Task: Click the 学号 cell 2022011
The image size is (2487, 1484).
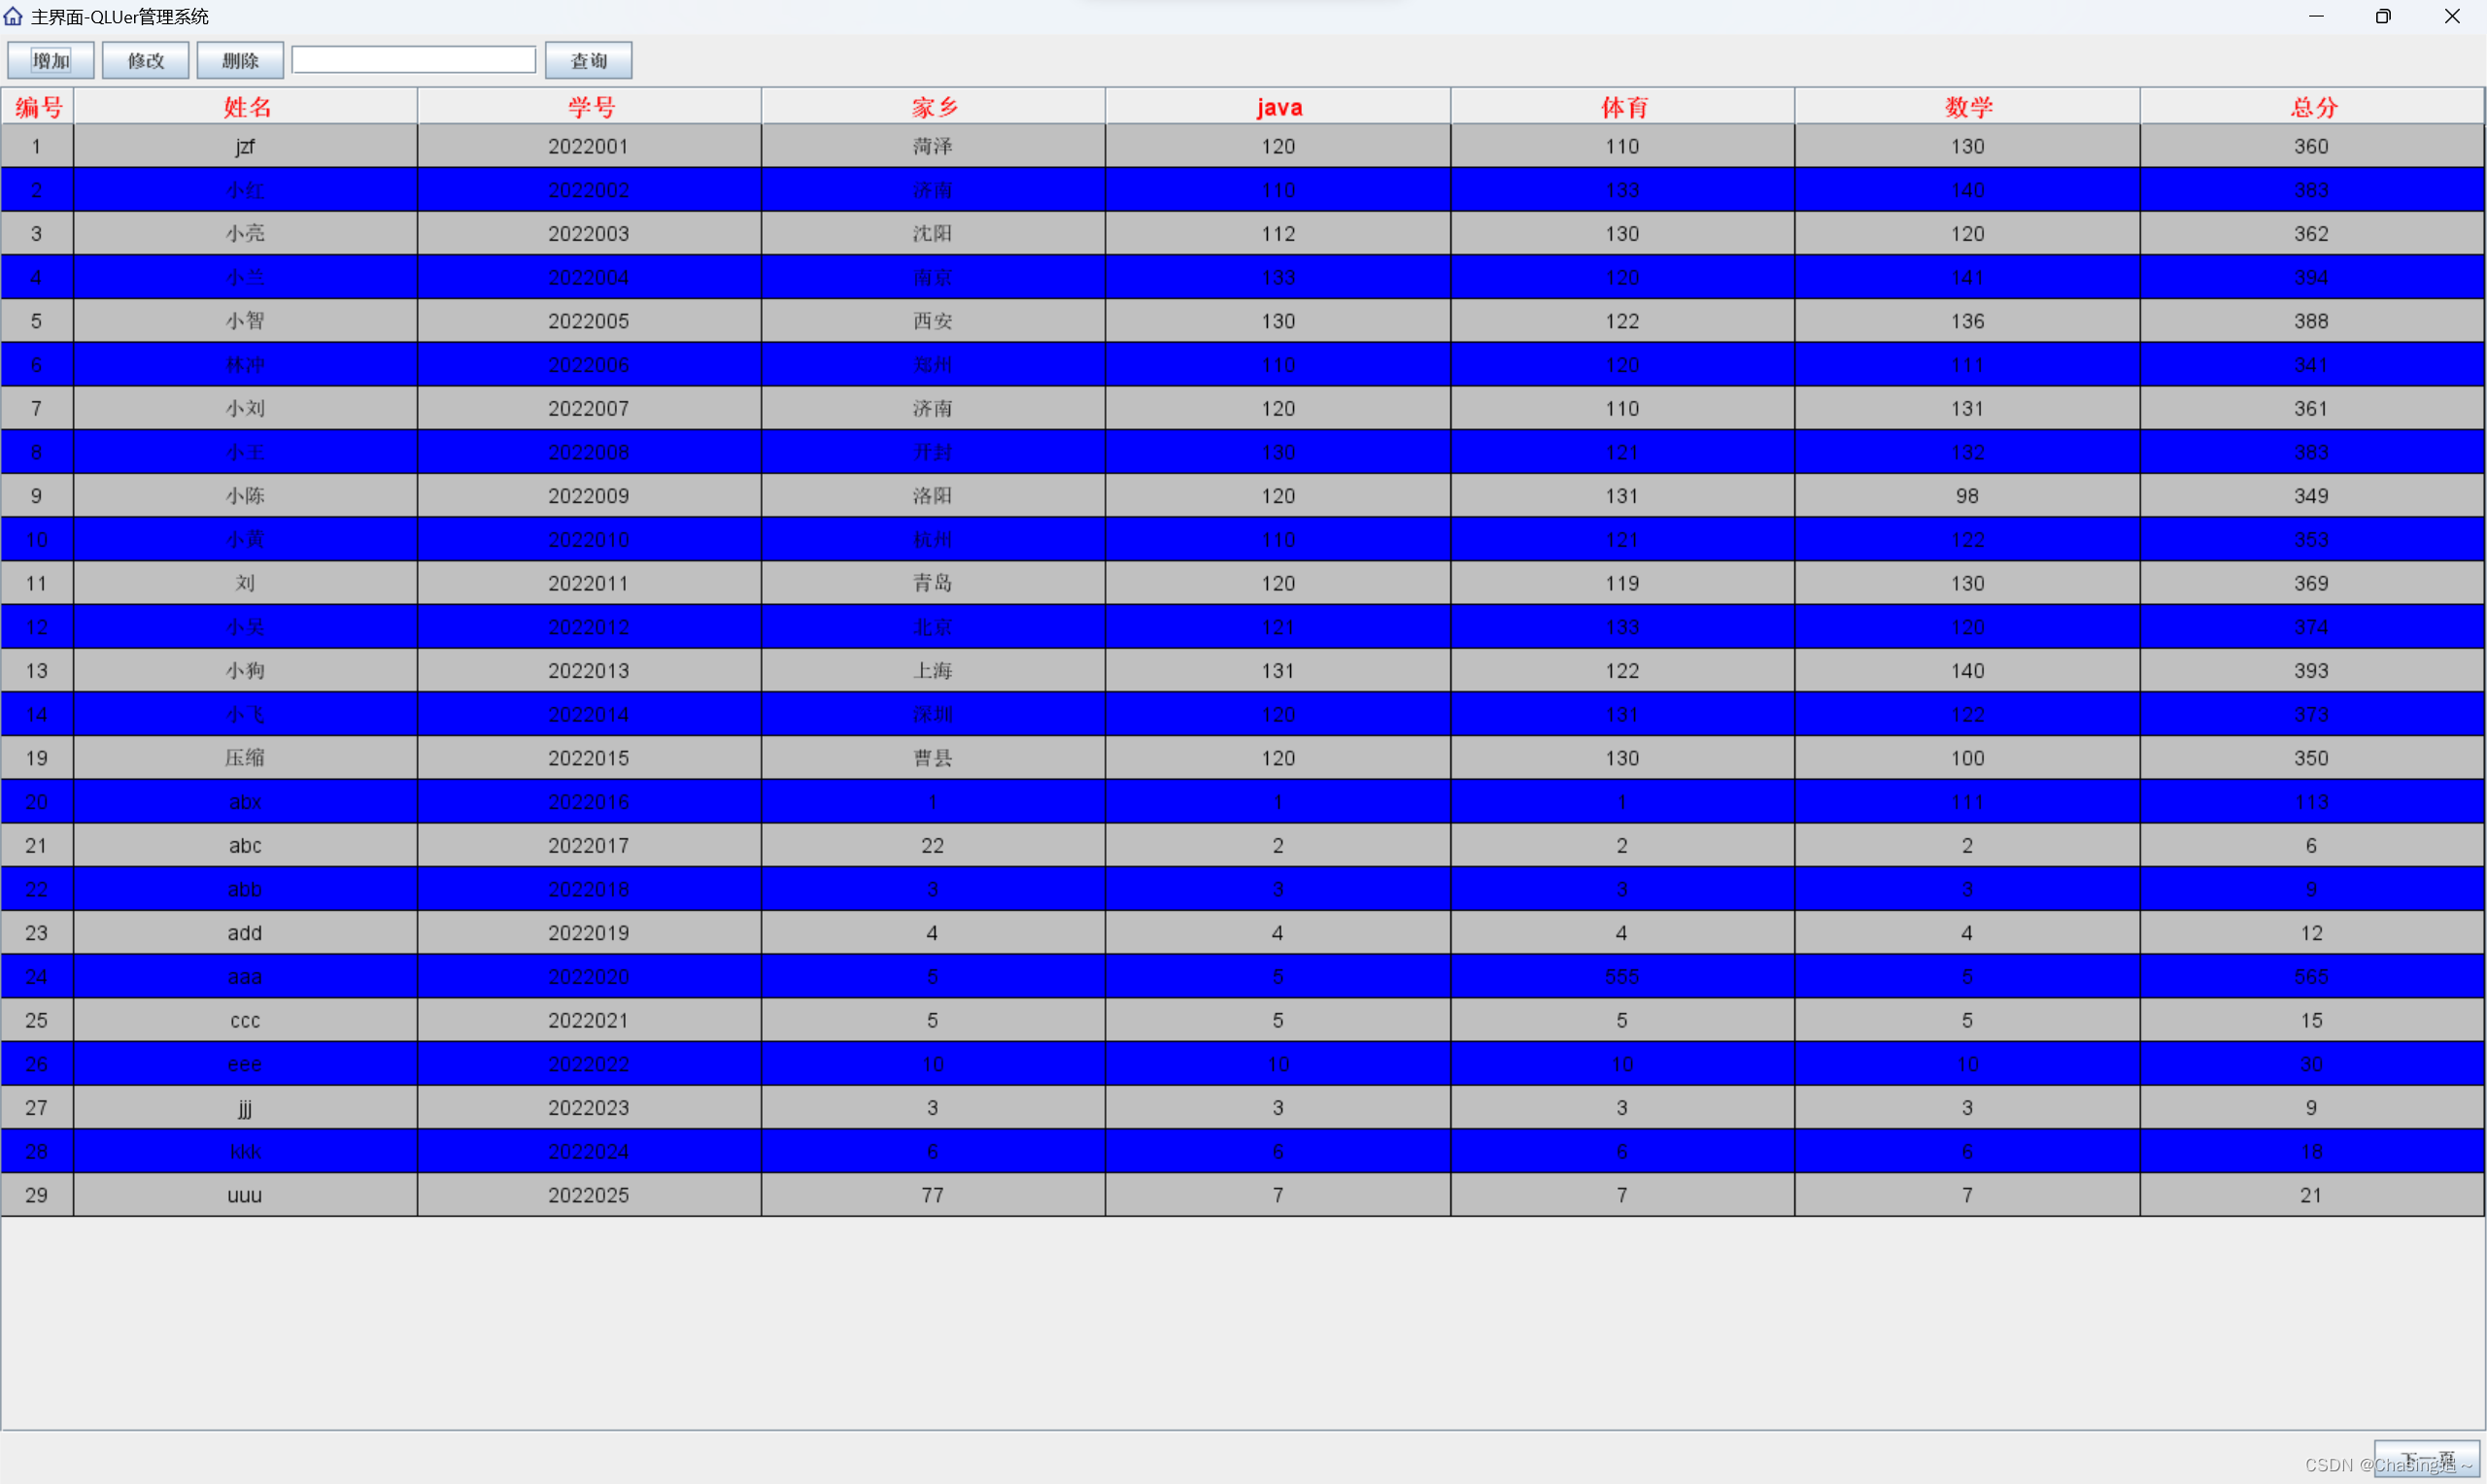Action: tap(588, 583)
